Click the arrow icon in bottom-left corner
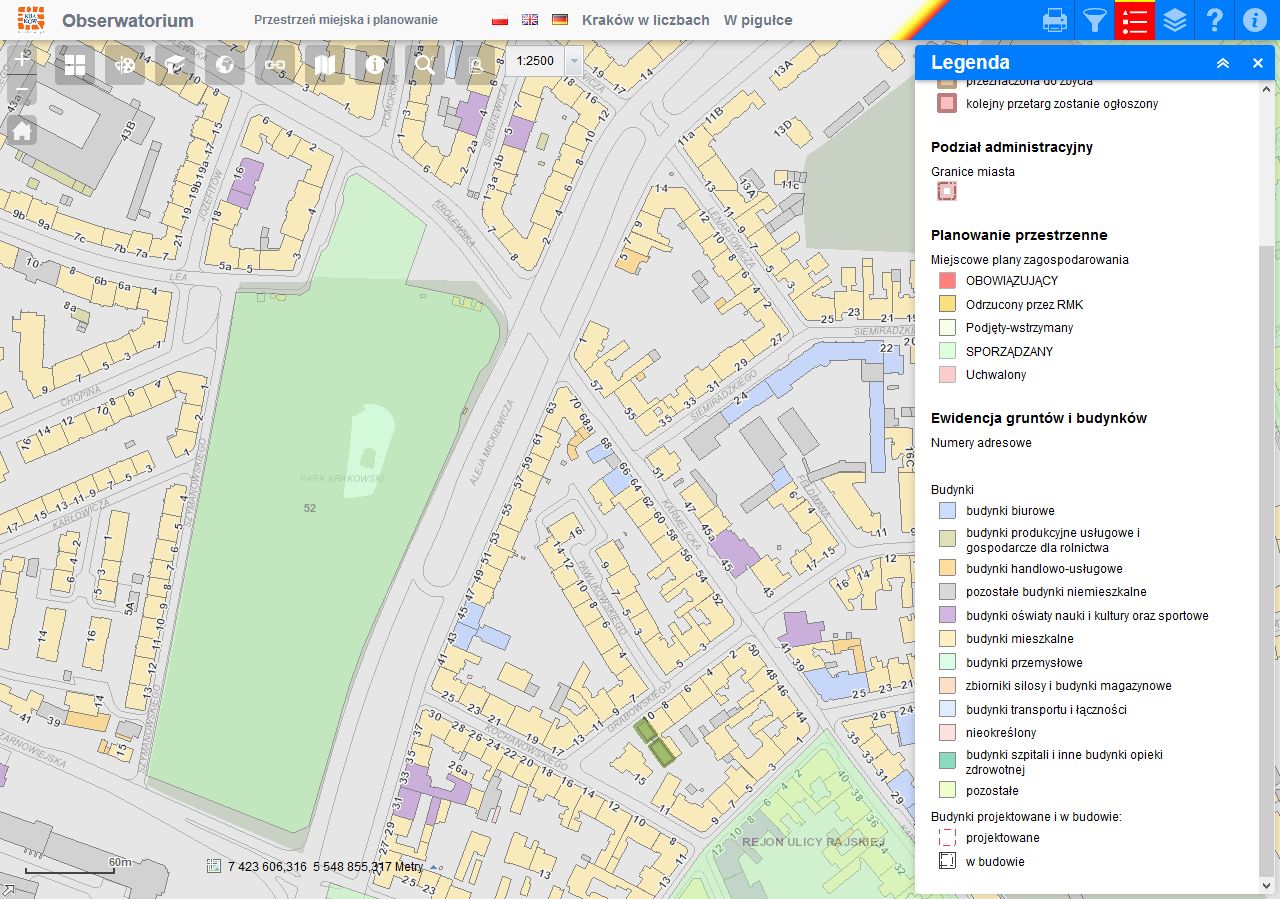Viewport: 1280px width, 899px height. coord(8,889)
